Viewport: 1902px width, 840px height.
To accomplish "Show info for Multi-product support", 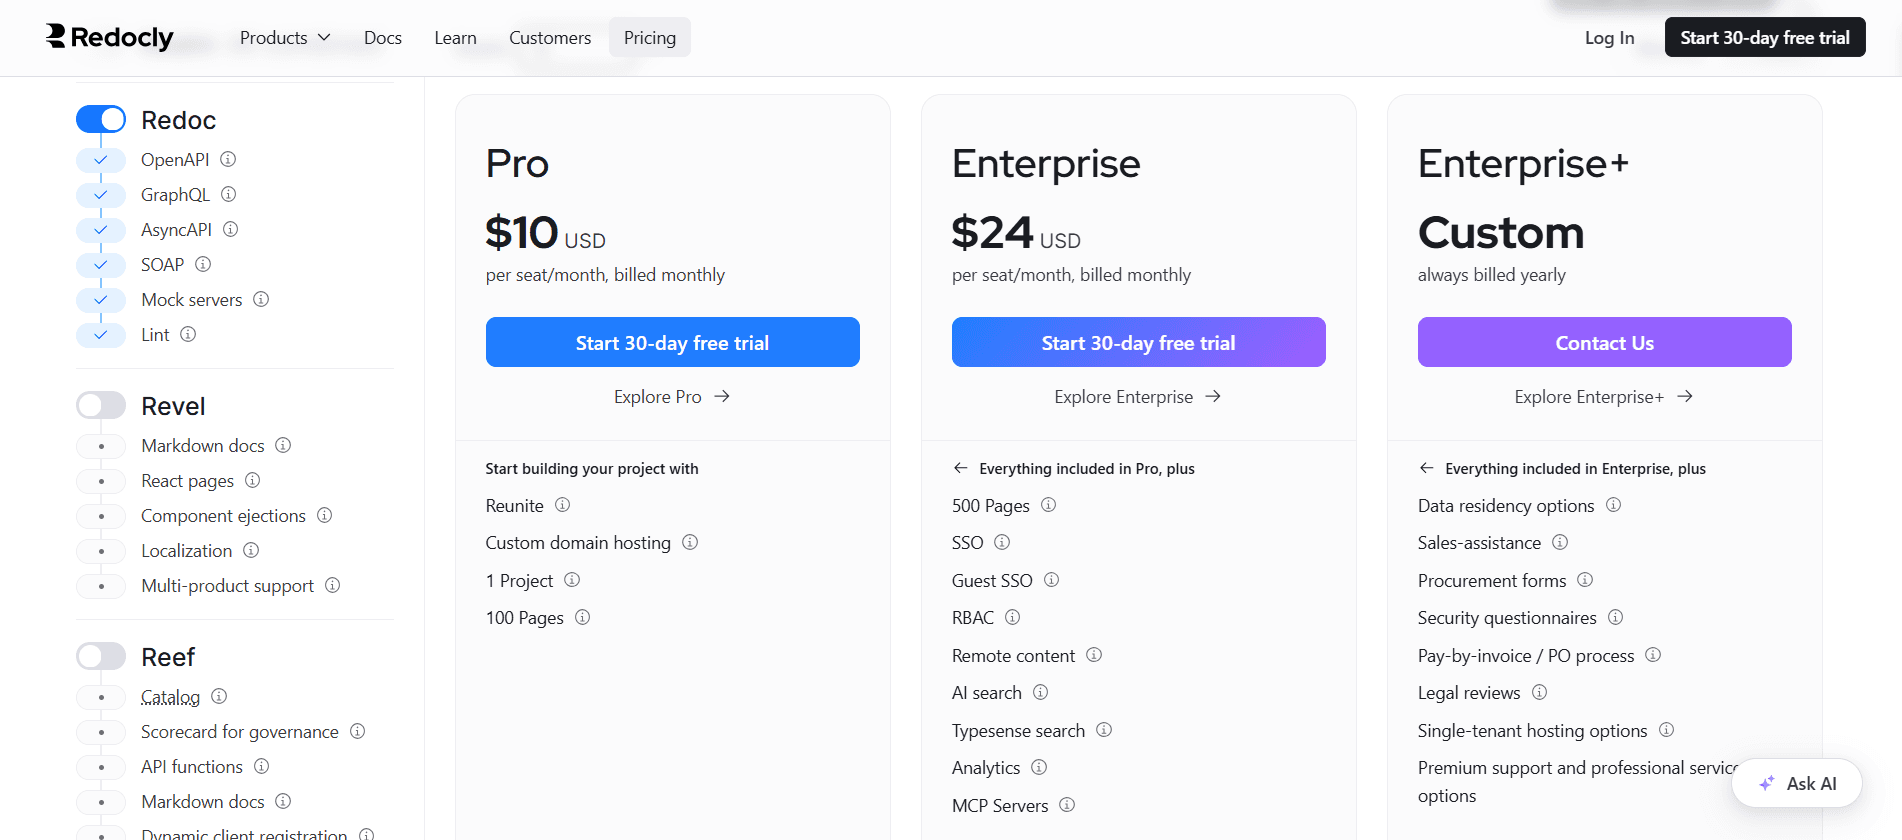I will pos(333,585).
